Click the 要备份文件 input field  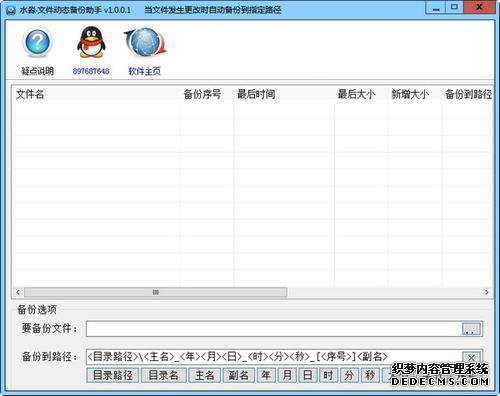pyautogui.click(x=274, y=329)
